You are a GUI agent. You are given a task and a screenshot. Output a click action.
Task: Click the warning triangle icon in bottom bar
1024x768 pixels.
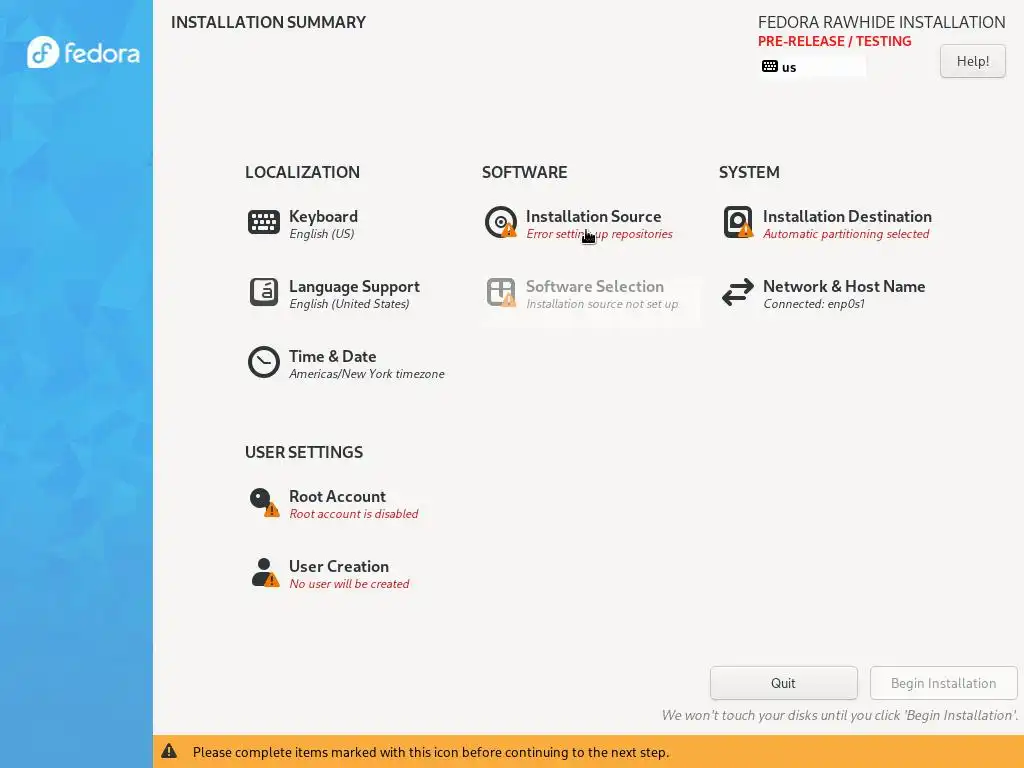tap(169, 751)
